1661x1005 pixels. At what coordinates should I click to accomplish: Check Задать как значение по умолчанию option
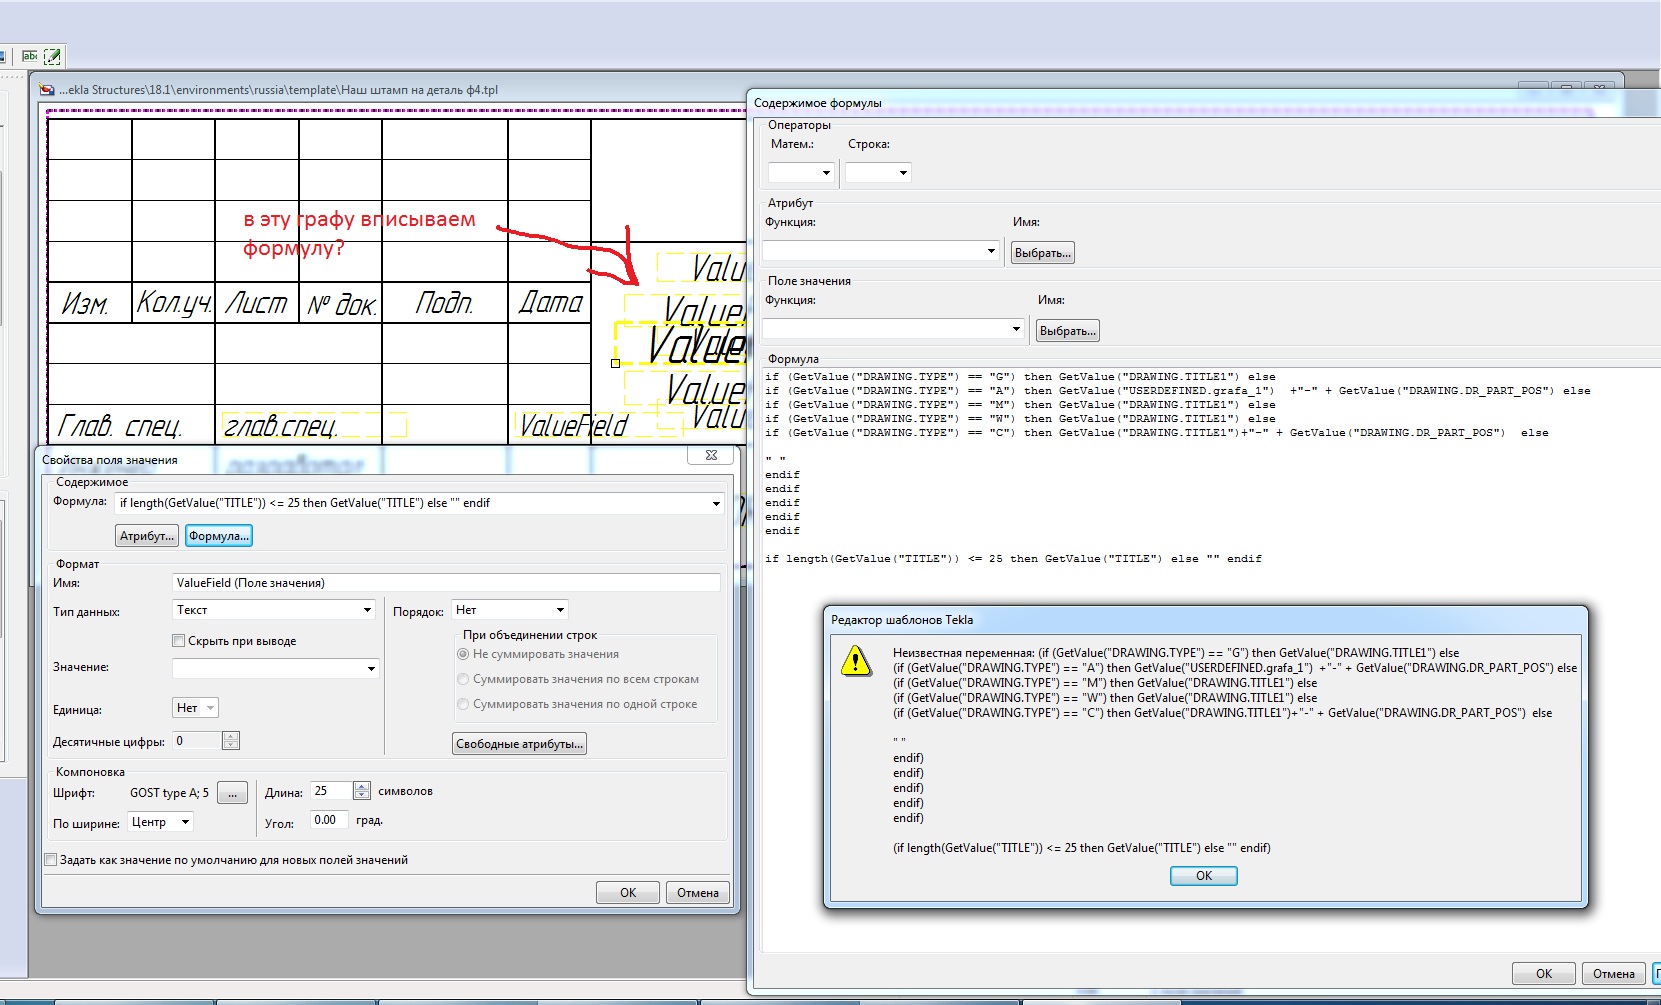[x=51, y=859]
